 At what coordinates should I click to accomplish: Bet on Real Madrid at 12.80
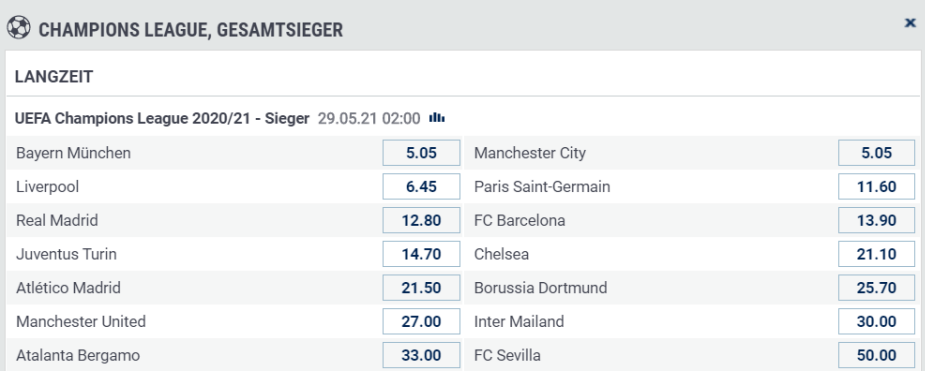[421, 221]
